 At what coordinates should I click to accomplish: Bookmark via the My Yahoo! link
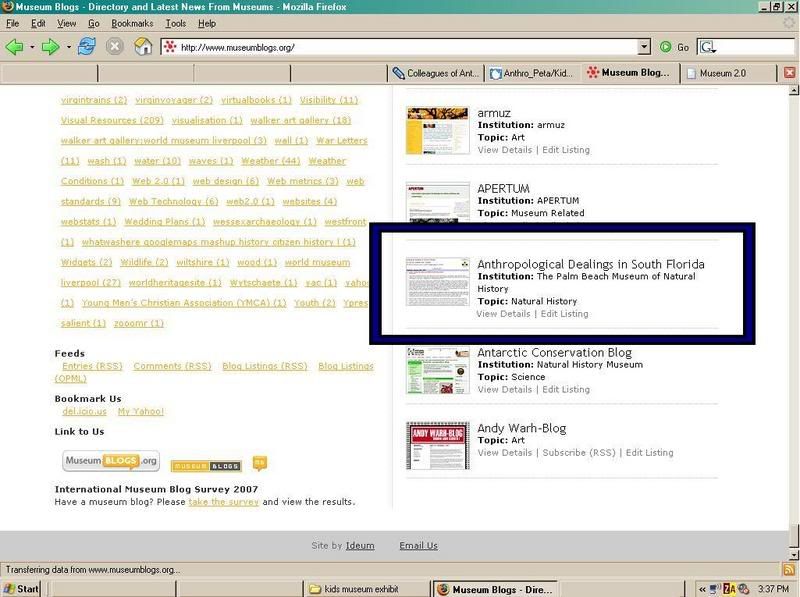coord(141,411)
